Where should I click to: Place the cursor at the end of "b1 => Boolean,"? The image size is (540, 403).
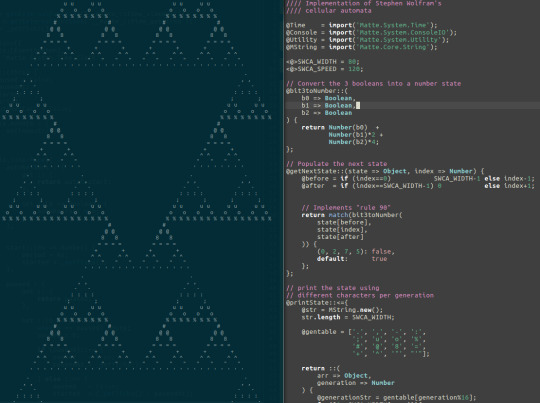click(x=356, y=105)
